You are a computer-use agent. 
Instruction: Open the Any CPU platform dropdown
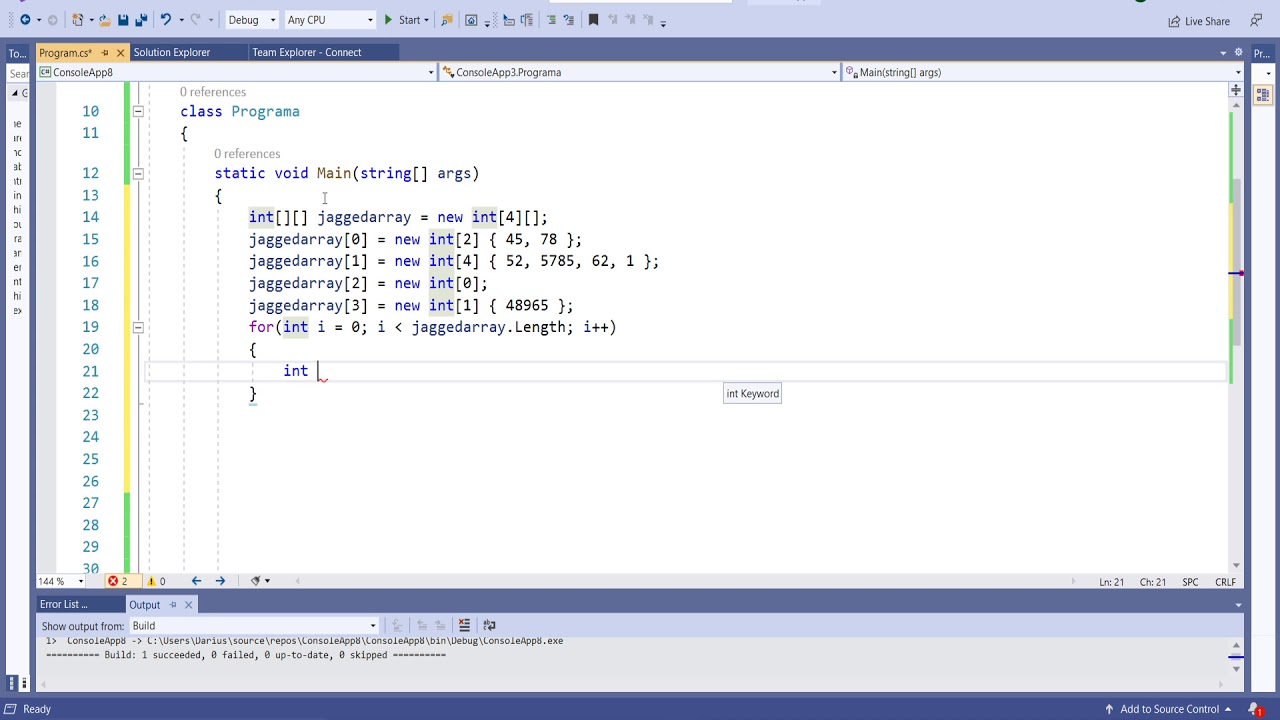[329, 20]
